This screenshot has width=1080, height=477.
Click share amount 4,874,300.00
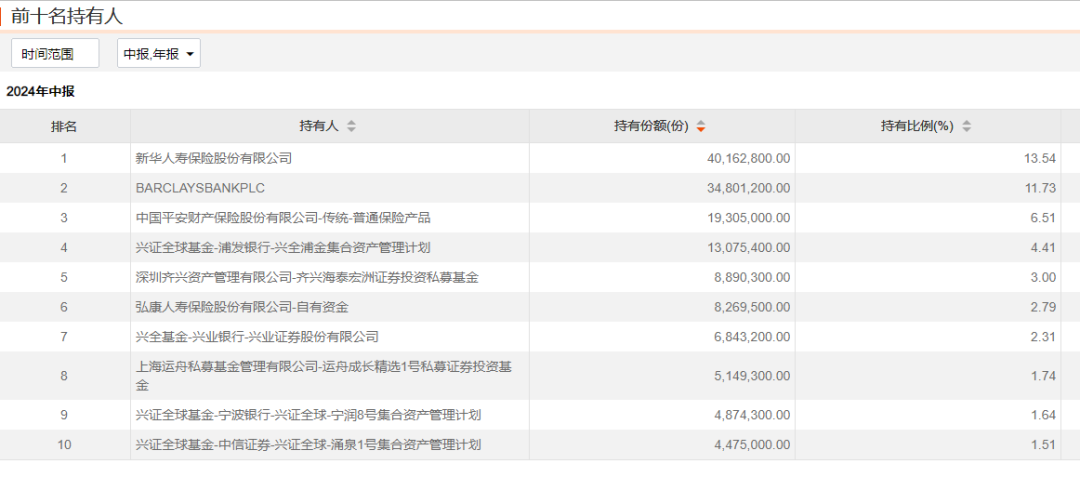752,415
